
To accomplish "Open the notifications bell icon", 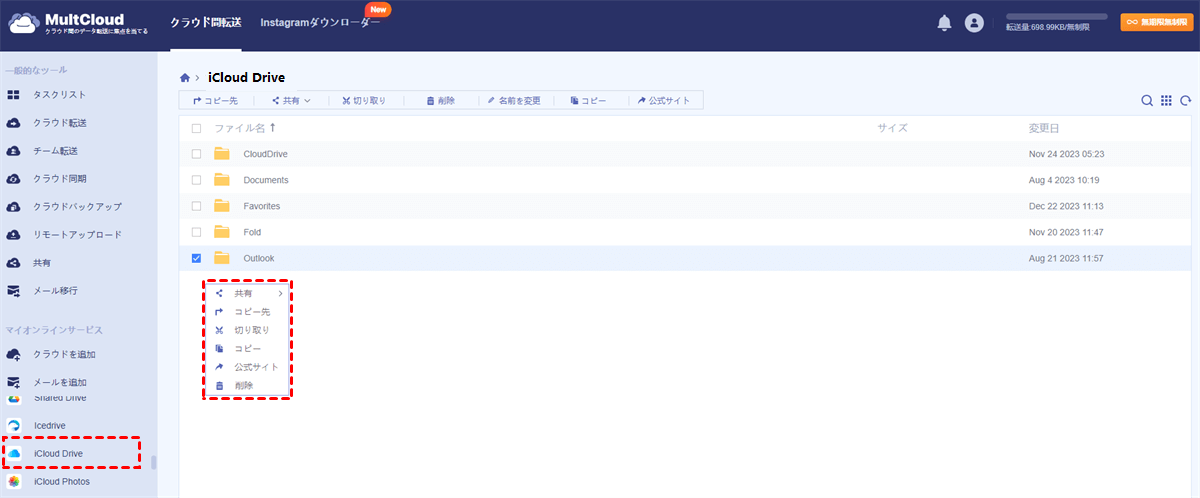I will click(944, 23).
